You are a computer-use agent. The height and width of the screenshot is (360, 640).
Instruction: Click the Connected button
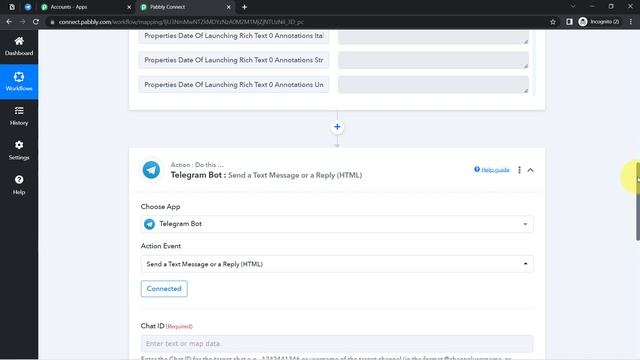pos(164,289)
